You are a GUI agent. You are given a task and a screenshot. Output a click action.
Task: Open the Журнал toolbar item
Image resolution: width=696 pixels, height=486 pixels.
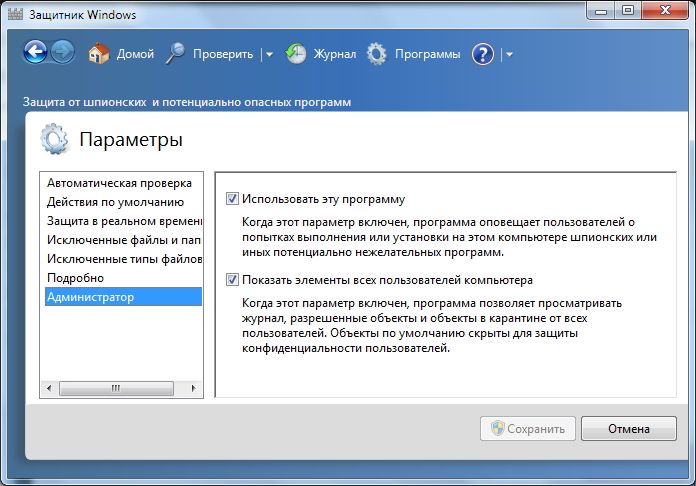[x=335, y=54]
